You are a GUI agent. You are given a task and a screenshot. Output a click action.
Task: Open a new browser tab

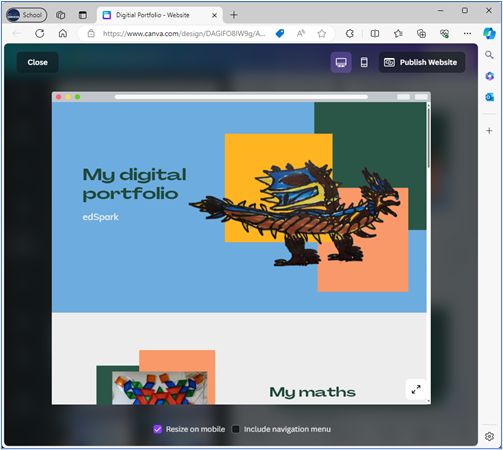tap(234, 15)
